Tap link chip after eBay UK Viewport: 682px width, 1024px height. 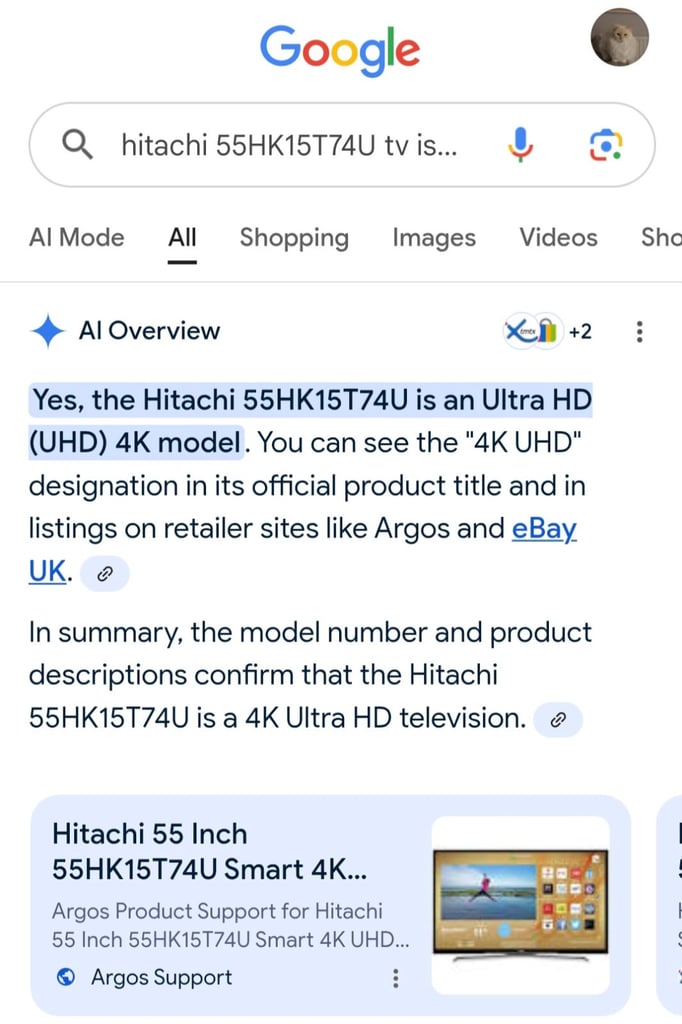(x=105, y=573)
